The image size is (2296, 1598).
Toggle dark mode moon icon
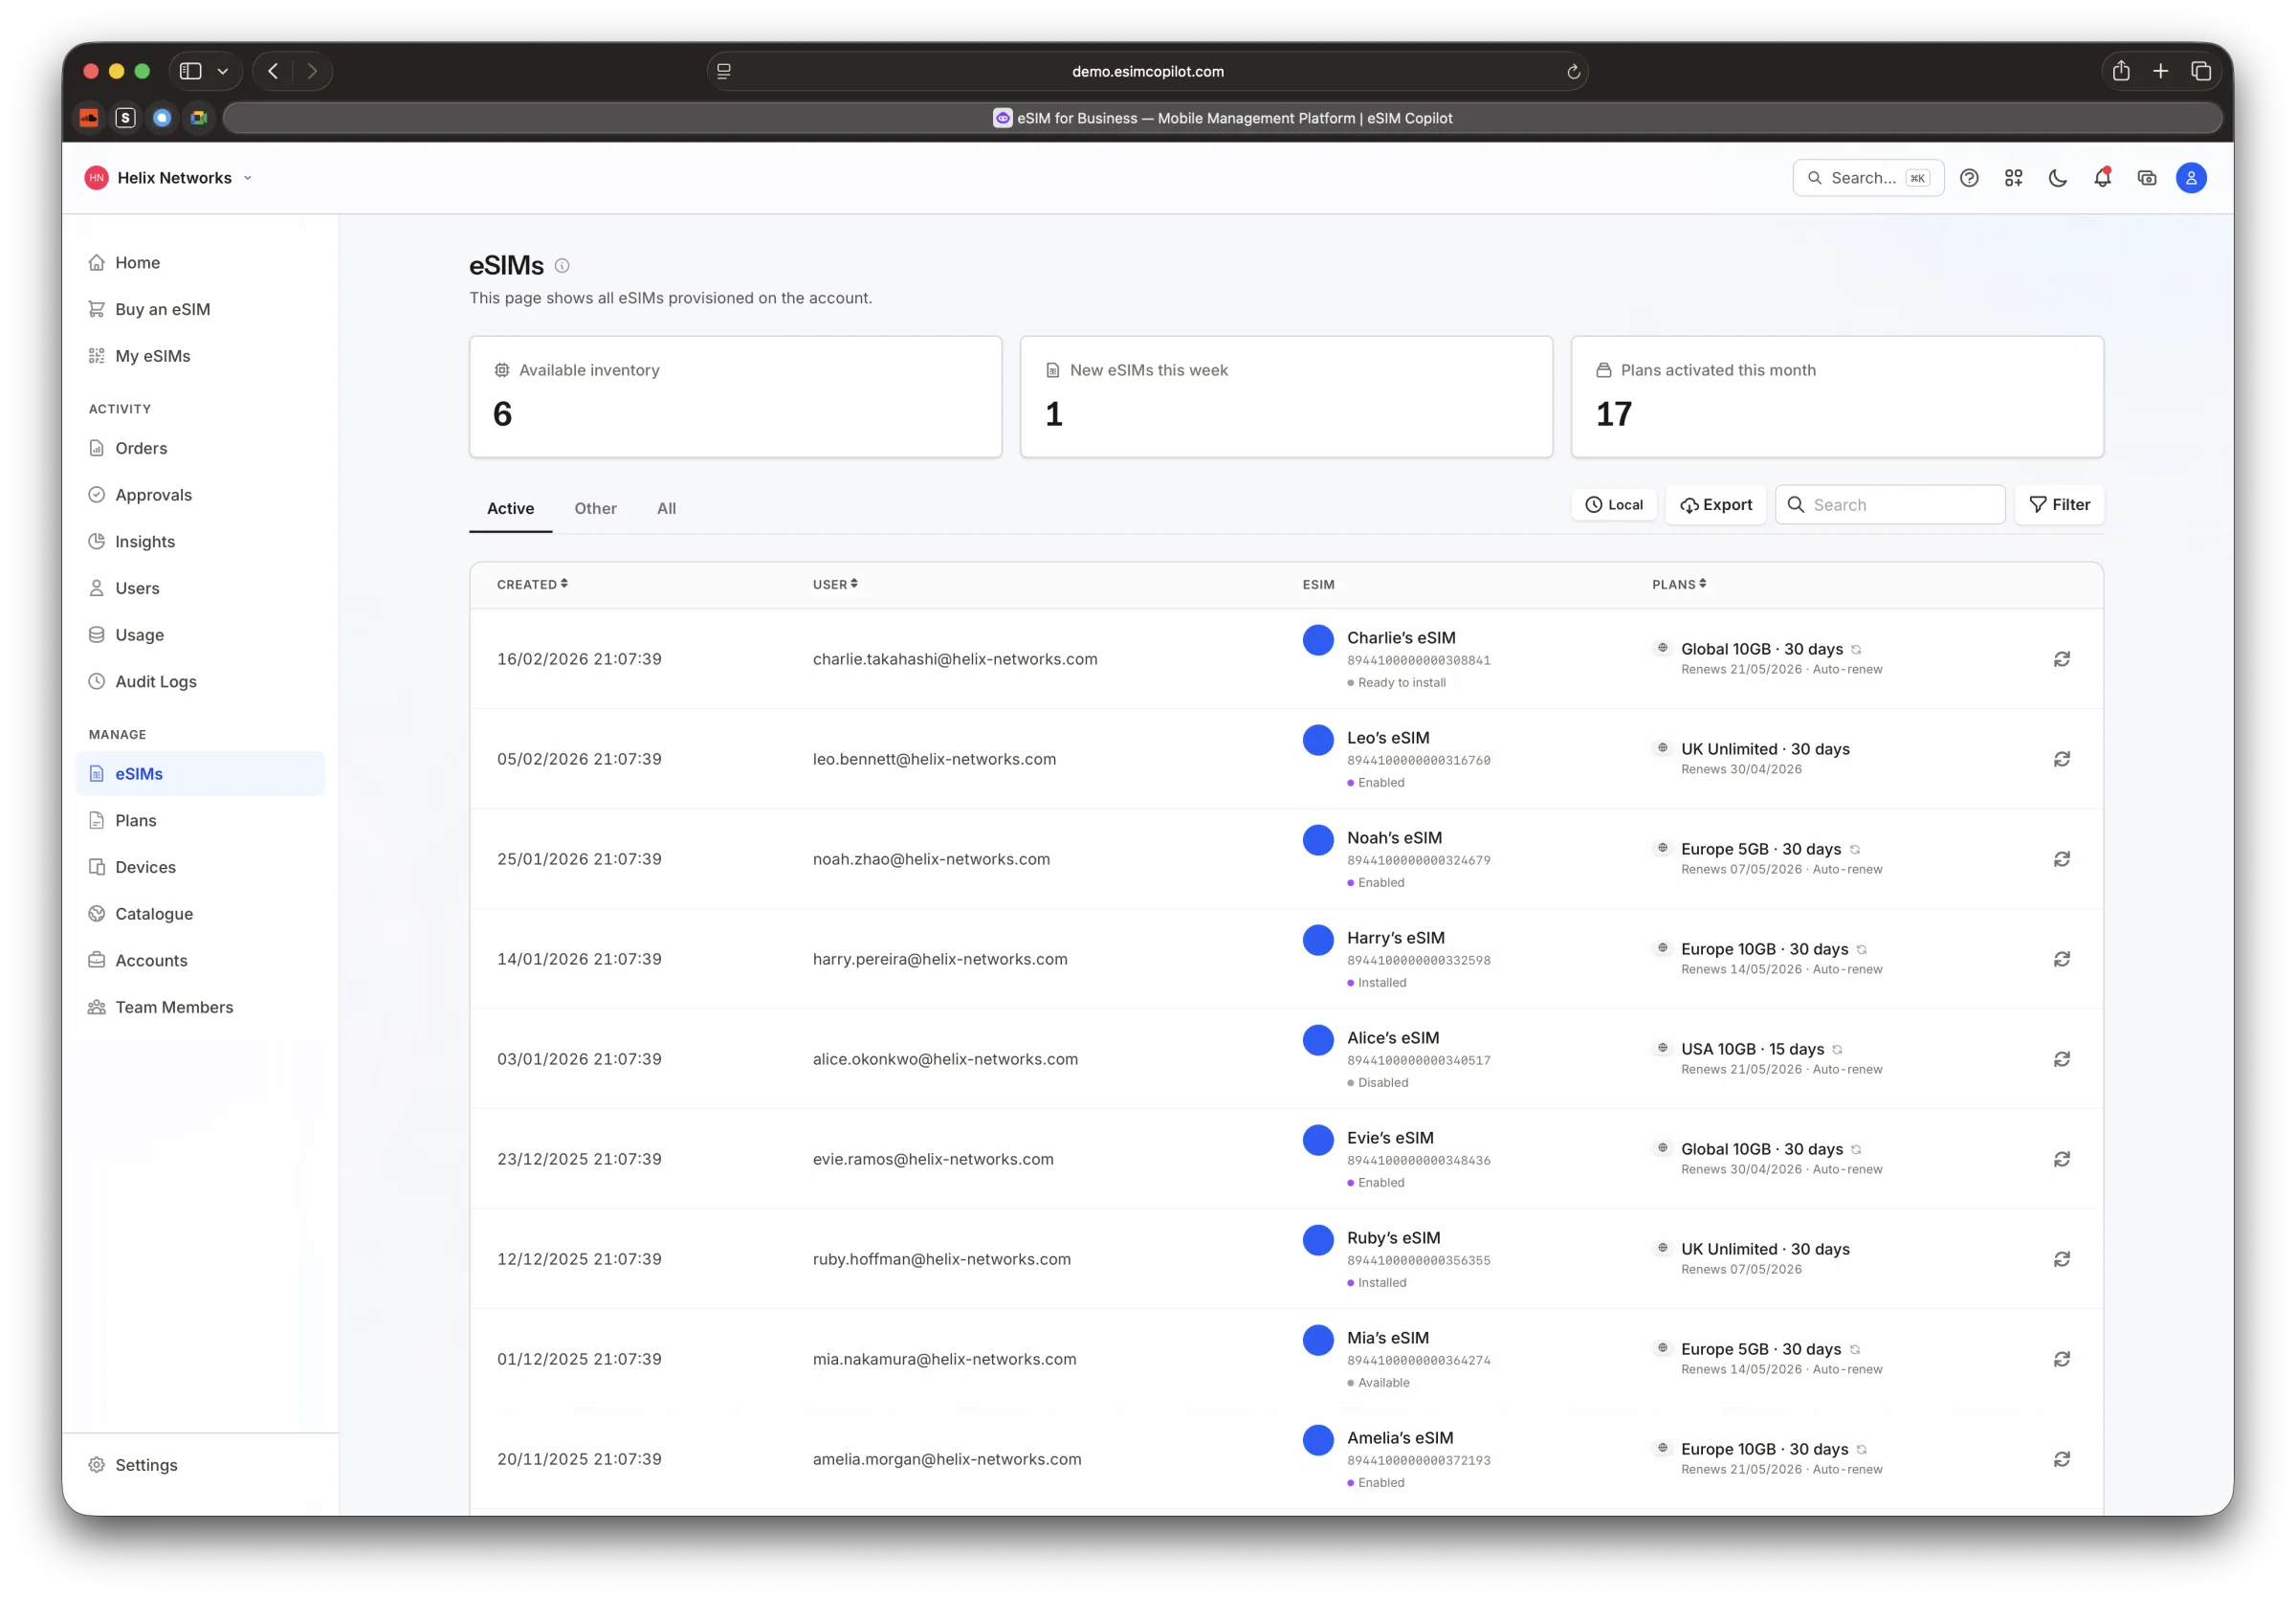click(2058, 178)
